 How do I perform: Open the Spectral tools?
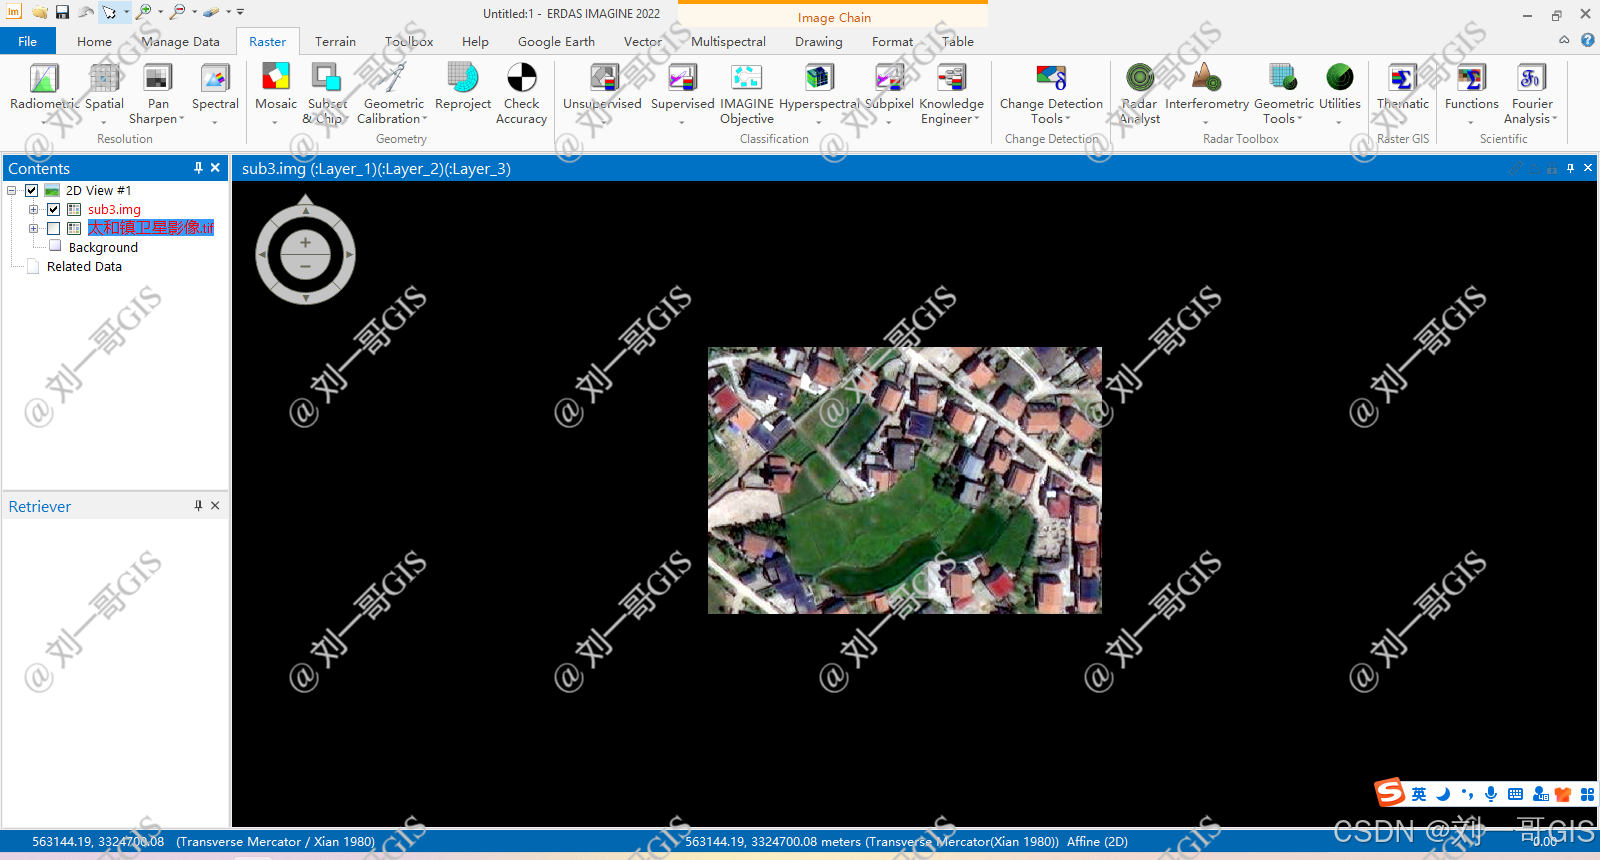coord(215,92)
